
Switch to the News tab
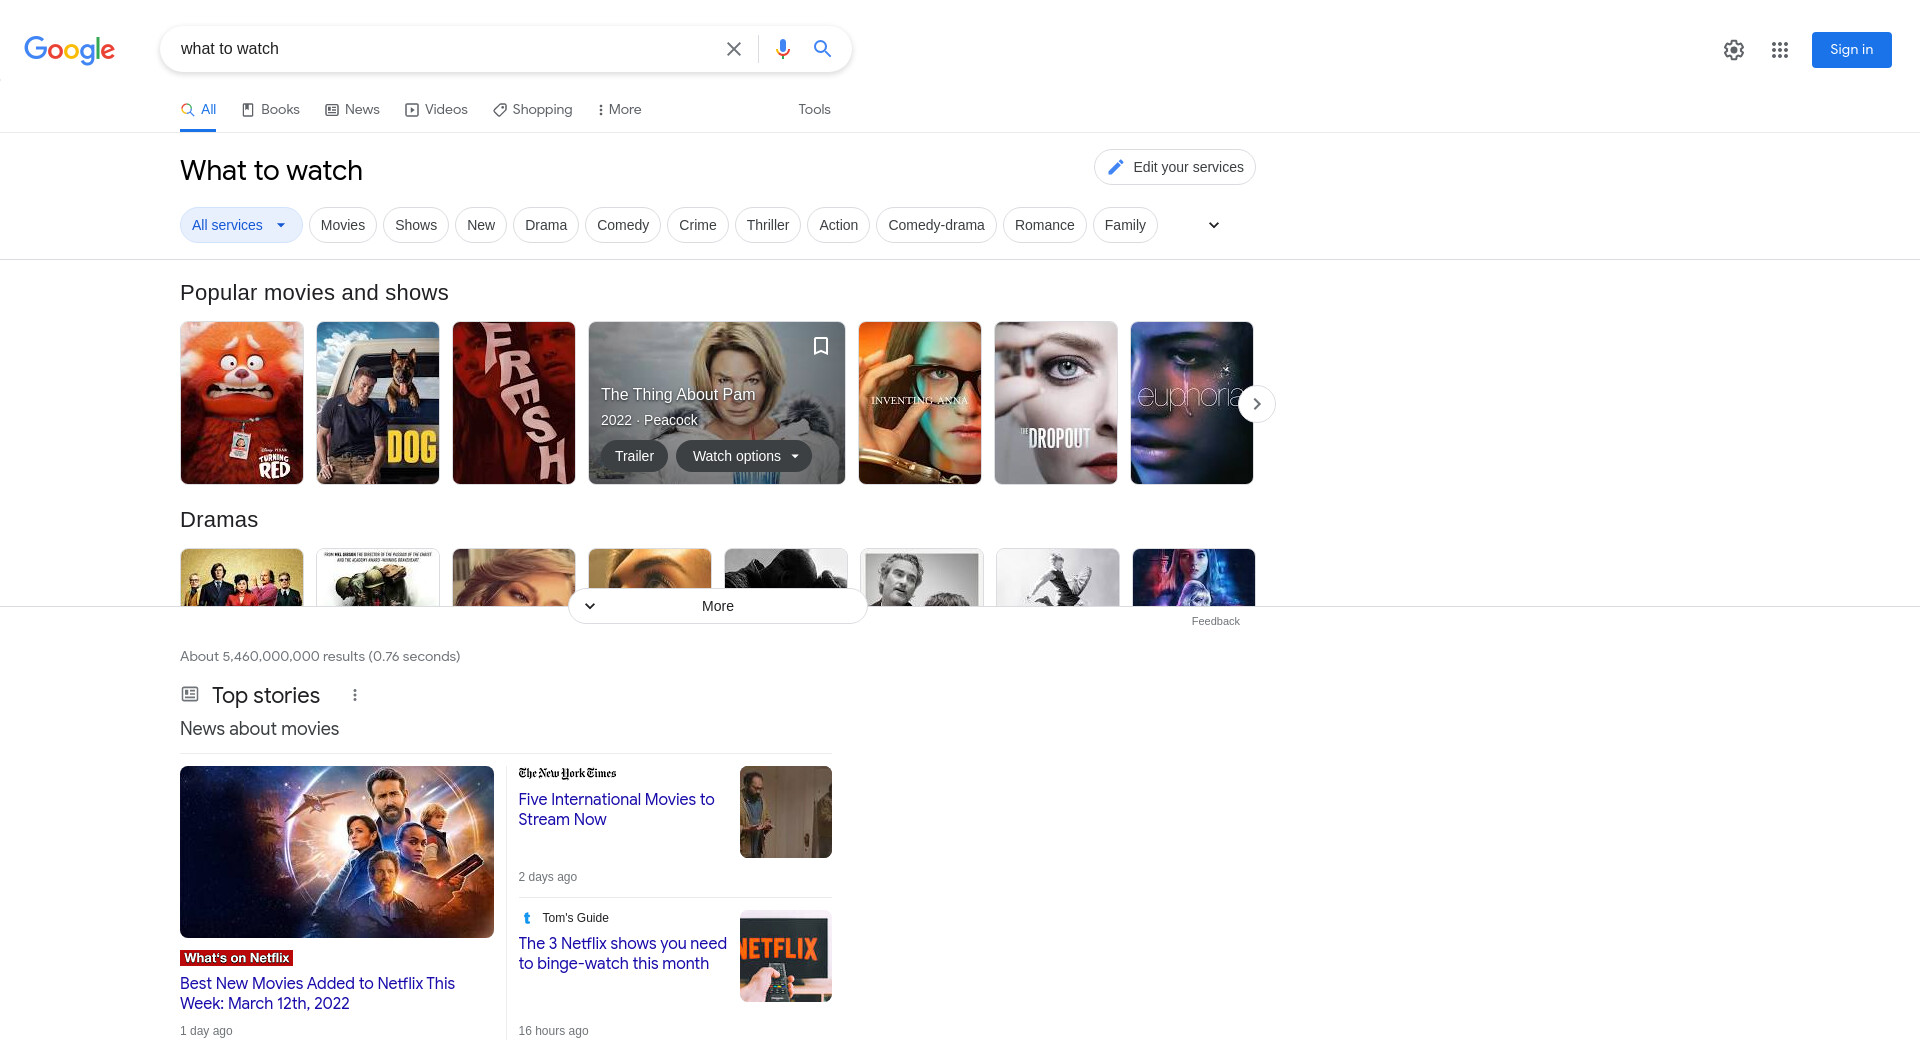click(x=352, y=110)
